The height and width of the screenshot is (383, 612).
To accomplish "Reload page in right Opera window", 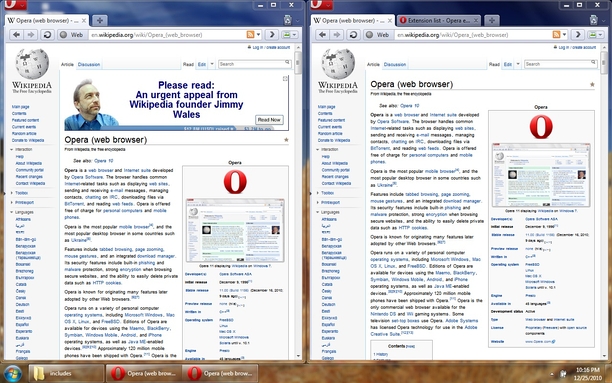I will tap(353, 35).
